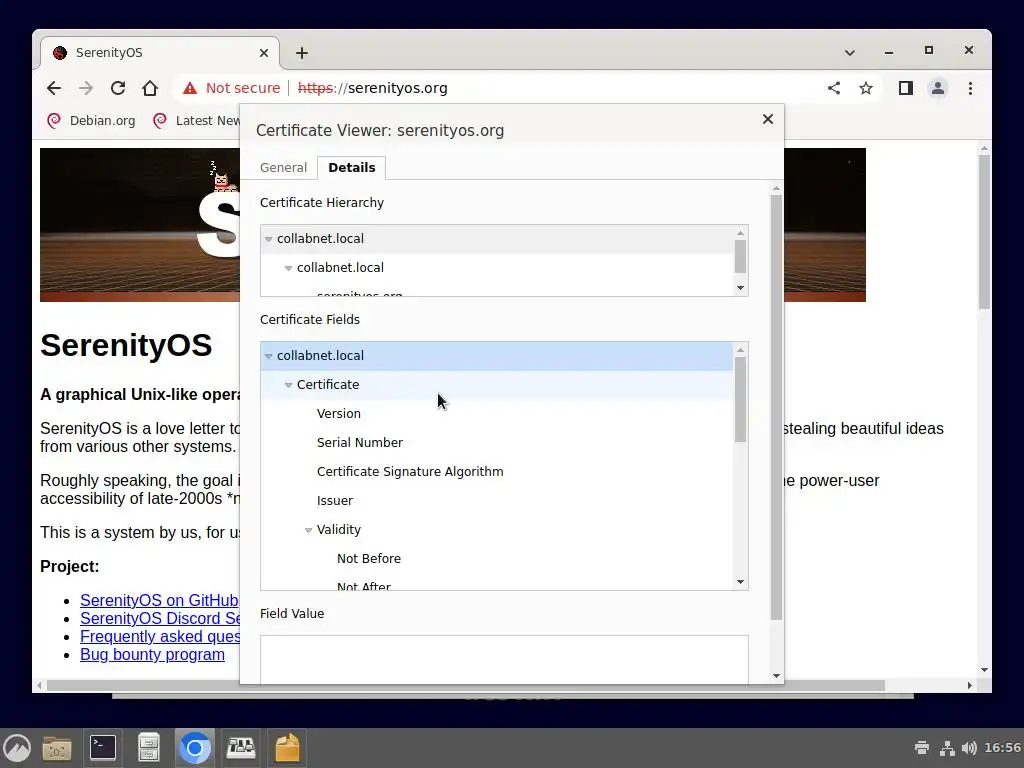Switch to the General tab
The image size is (1024, 768).
tap(283, 168)
